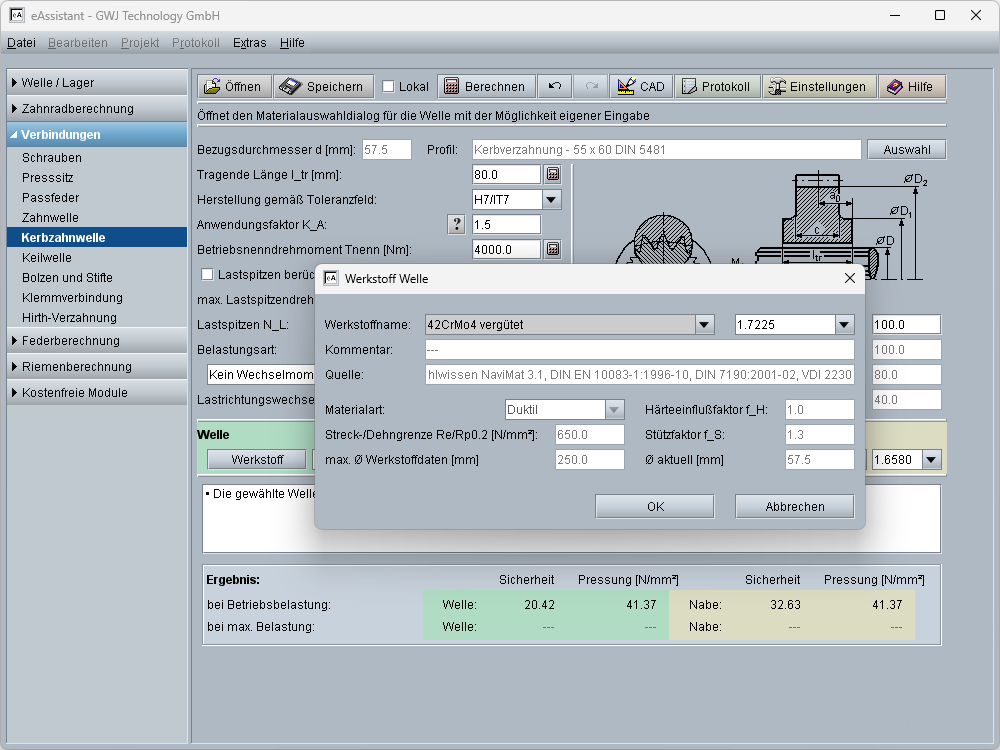Viewport: 1000px width, 750px height.
Task: Expand the 1.7225 material number dropdown
Action: click(844, 324)
